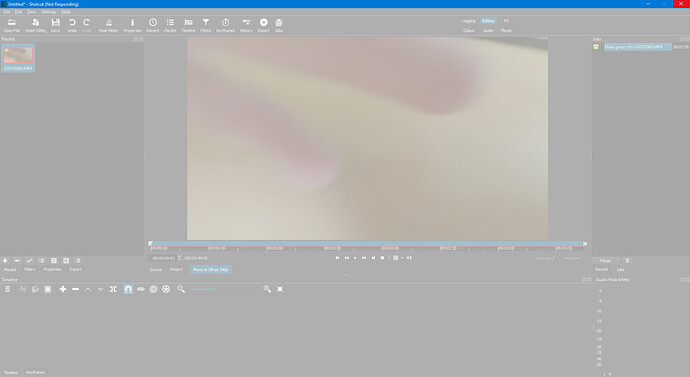This screenshot has height=377, width=690.
Task: Toggle scrub while dragging
Action: [x=141, y=289]
